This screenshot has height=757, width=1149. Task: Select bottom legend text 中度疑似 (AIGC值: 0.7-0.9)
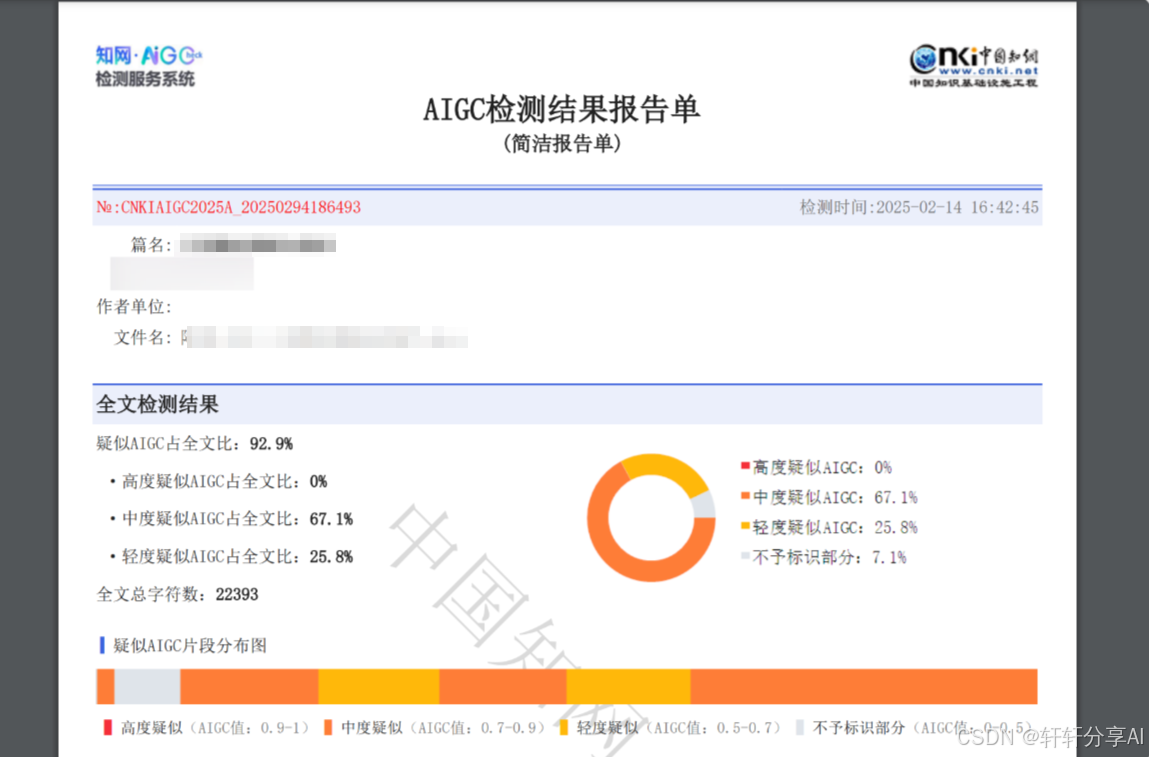(443, 728)
